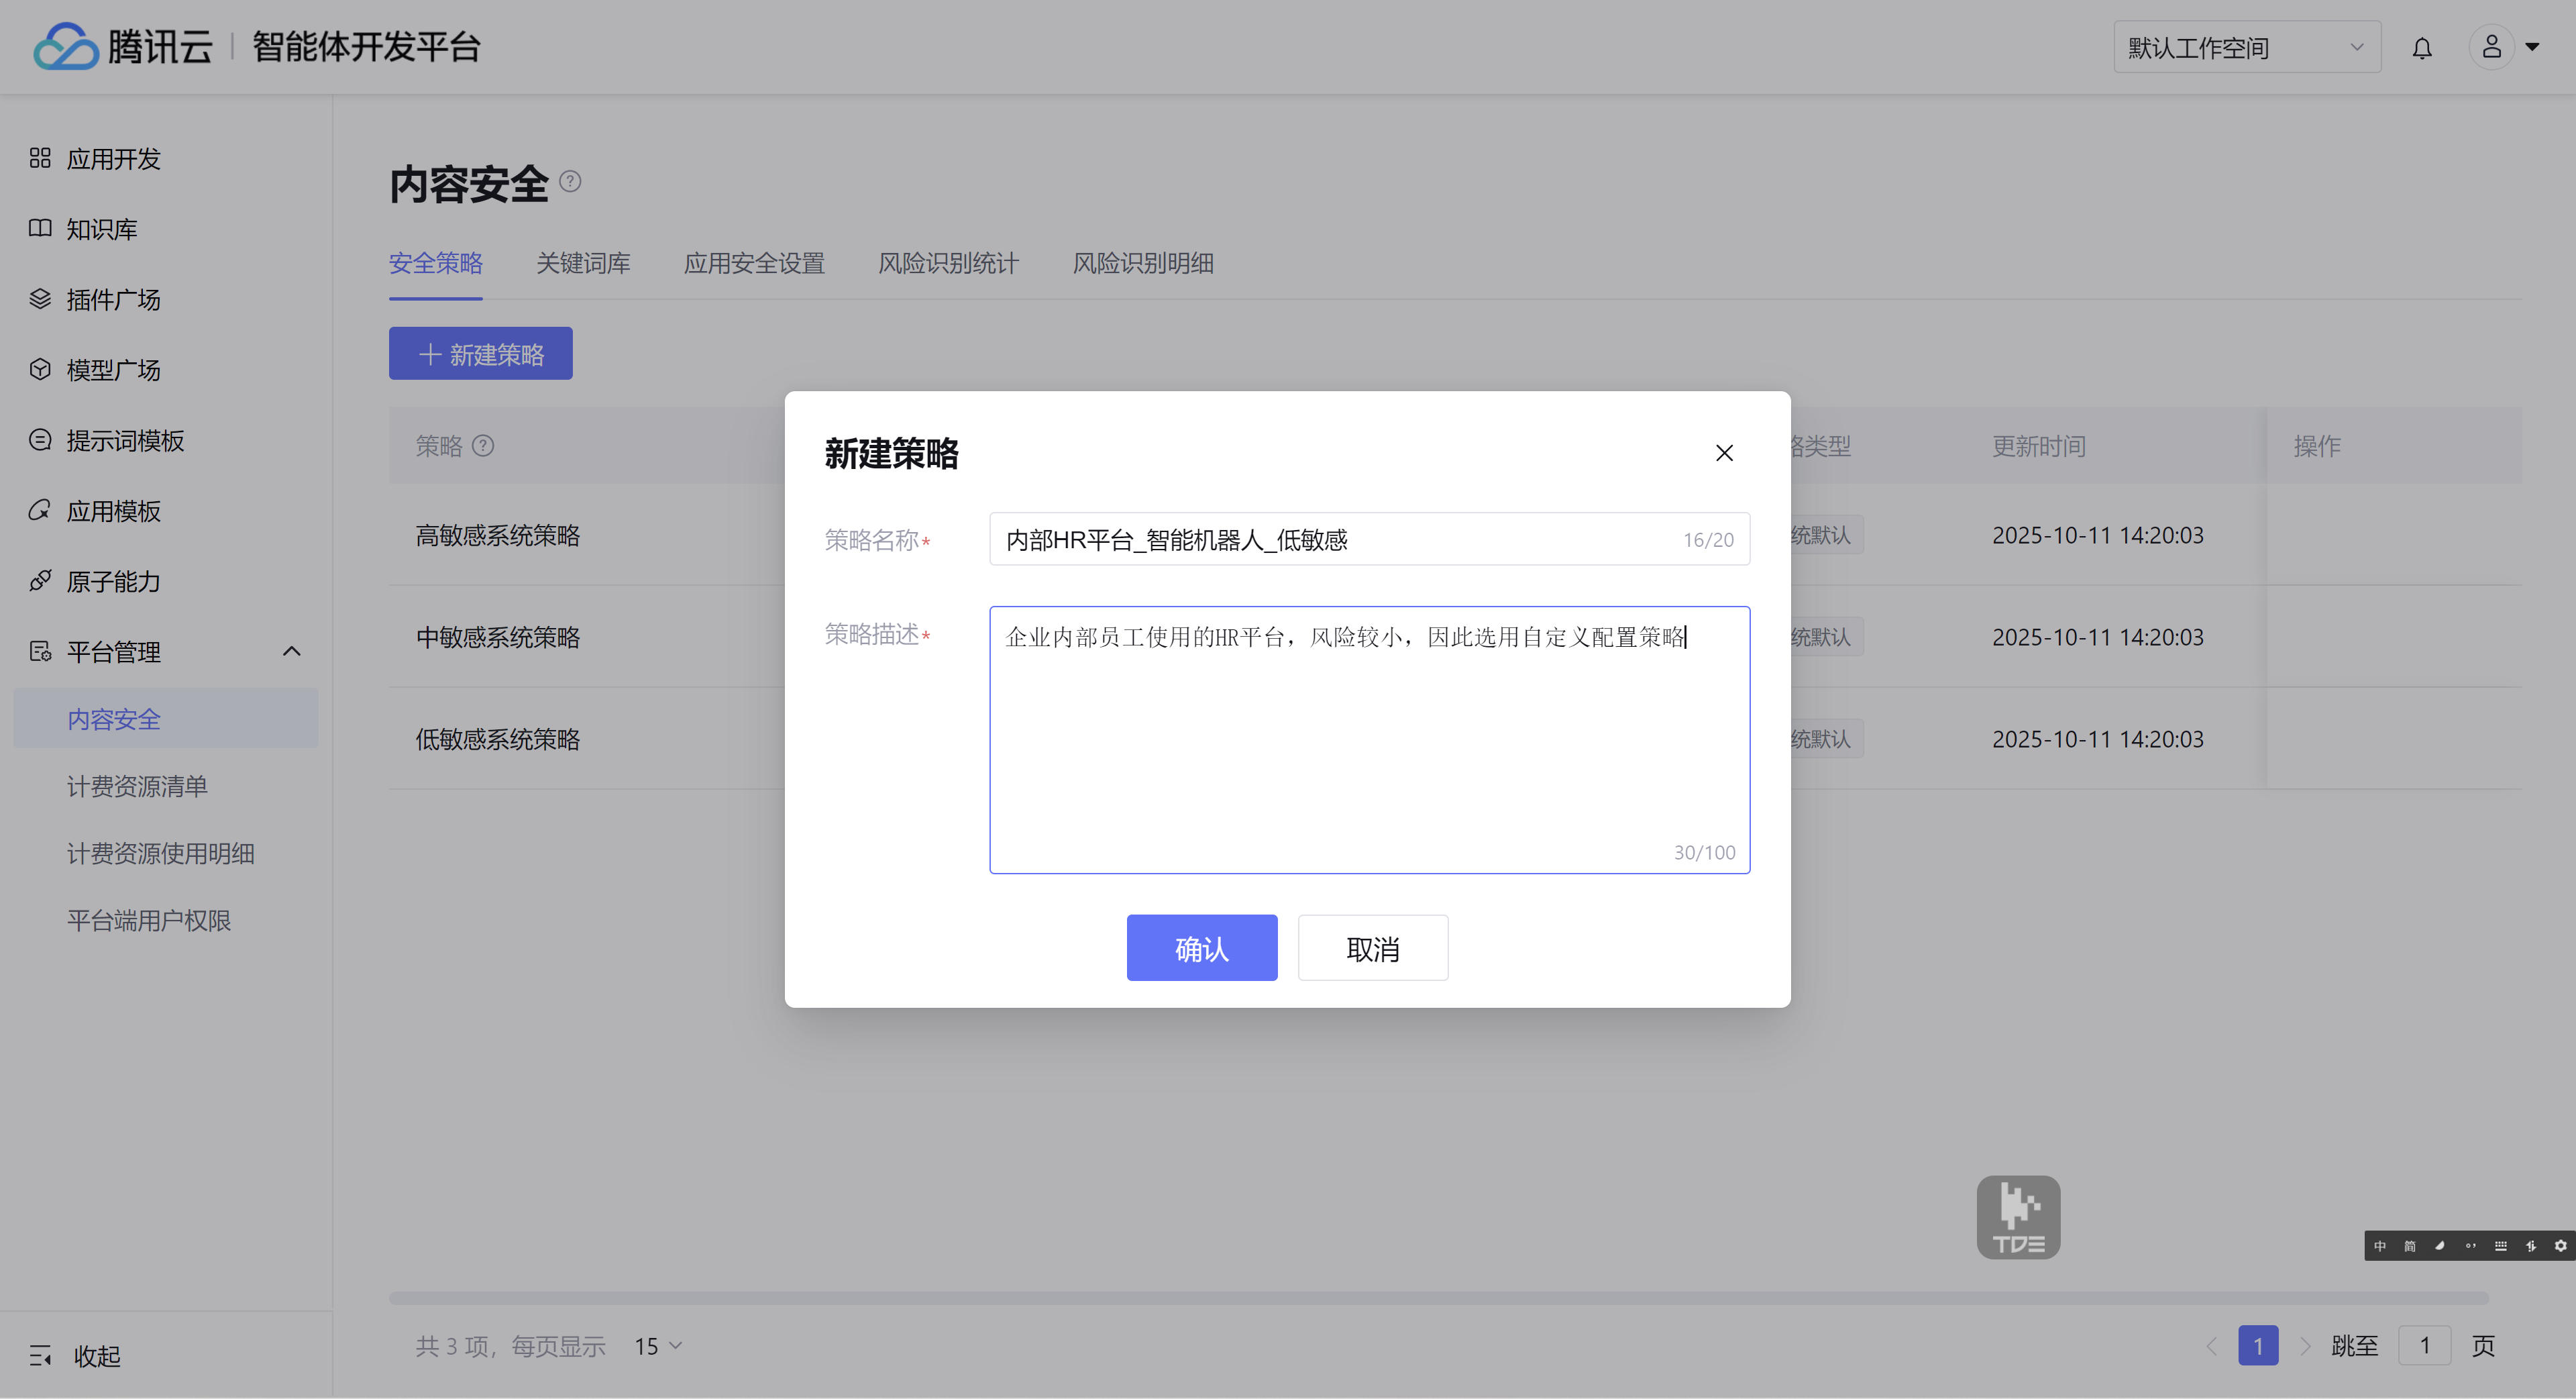Click the 模型广场 cube icon in sidebar

tap(40, 369)
